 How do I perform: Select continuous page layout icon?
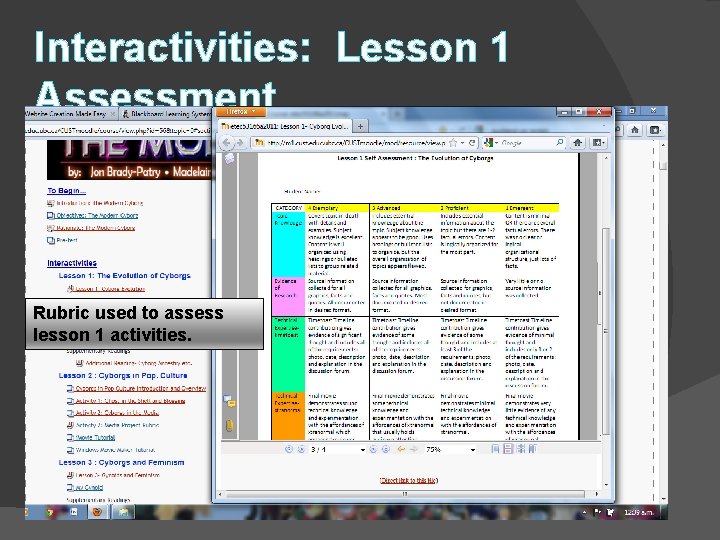pos(508,449)
